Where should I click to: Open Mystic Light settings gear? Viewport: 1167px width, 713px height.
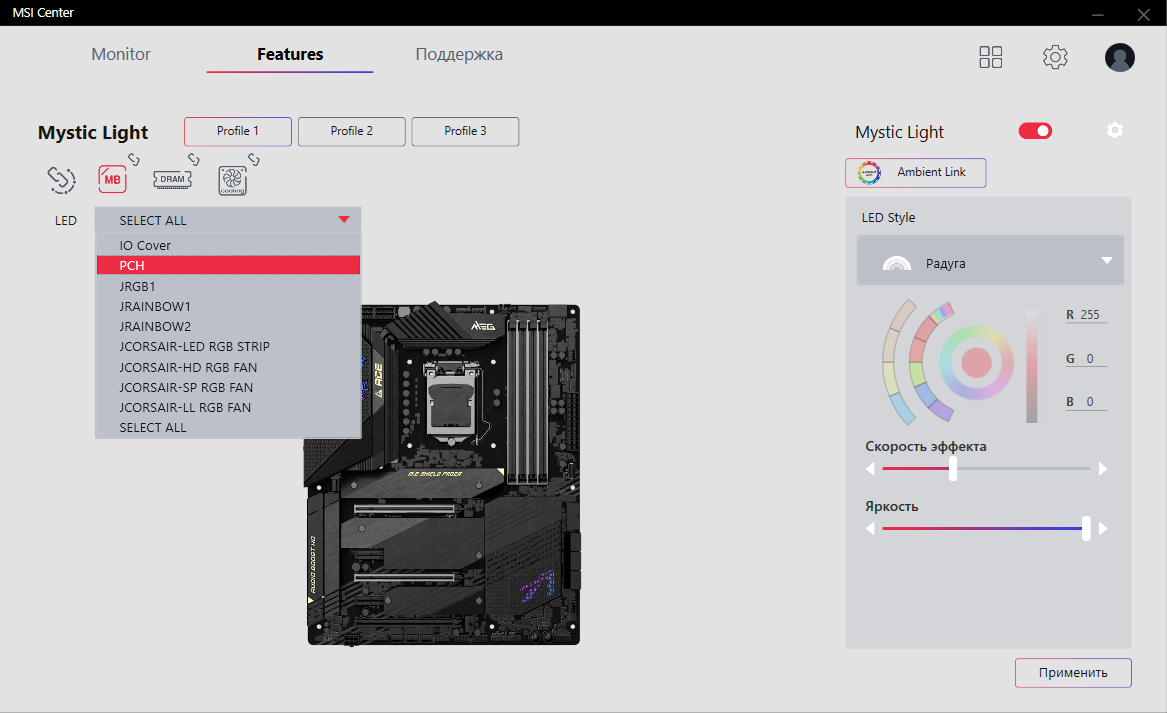pos(1114,130)
